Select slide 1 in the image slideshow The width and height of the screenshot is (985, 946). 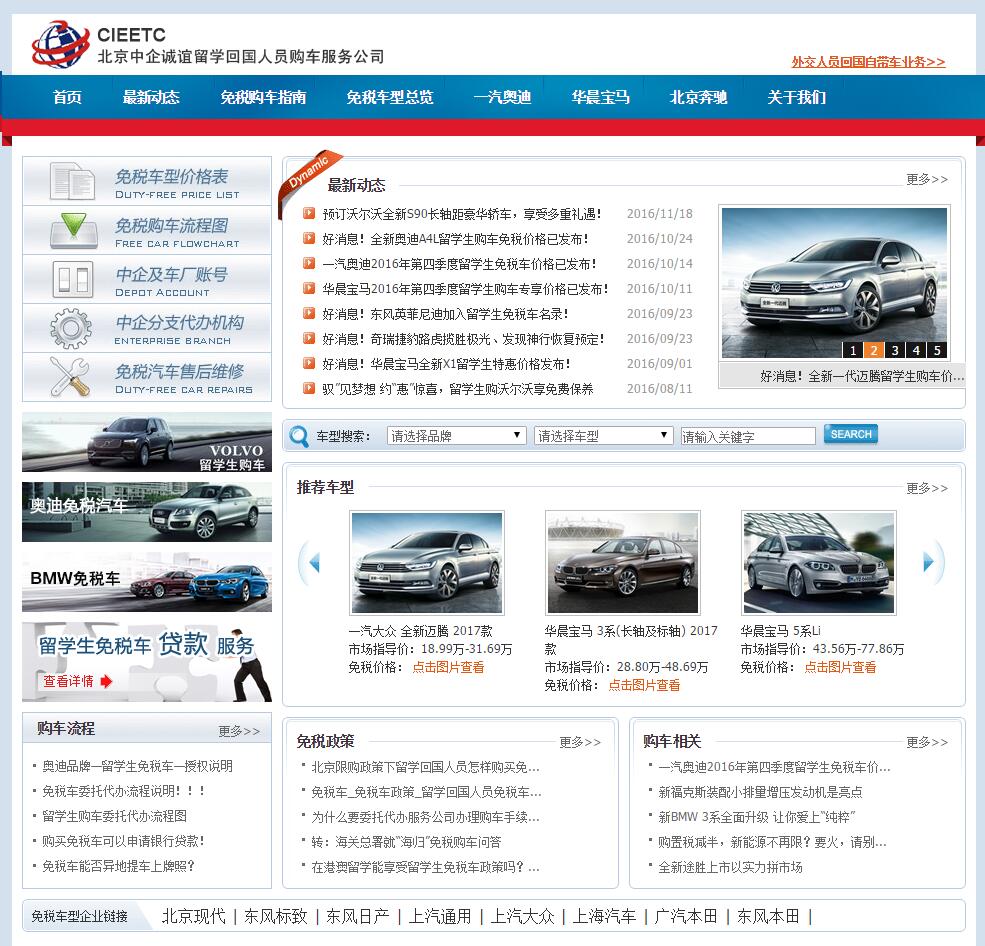(852, 350)
